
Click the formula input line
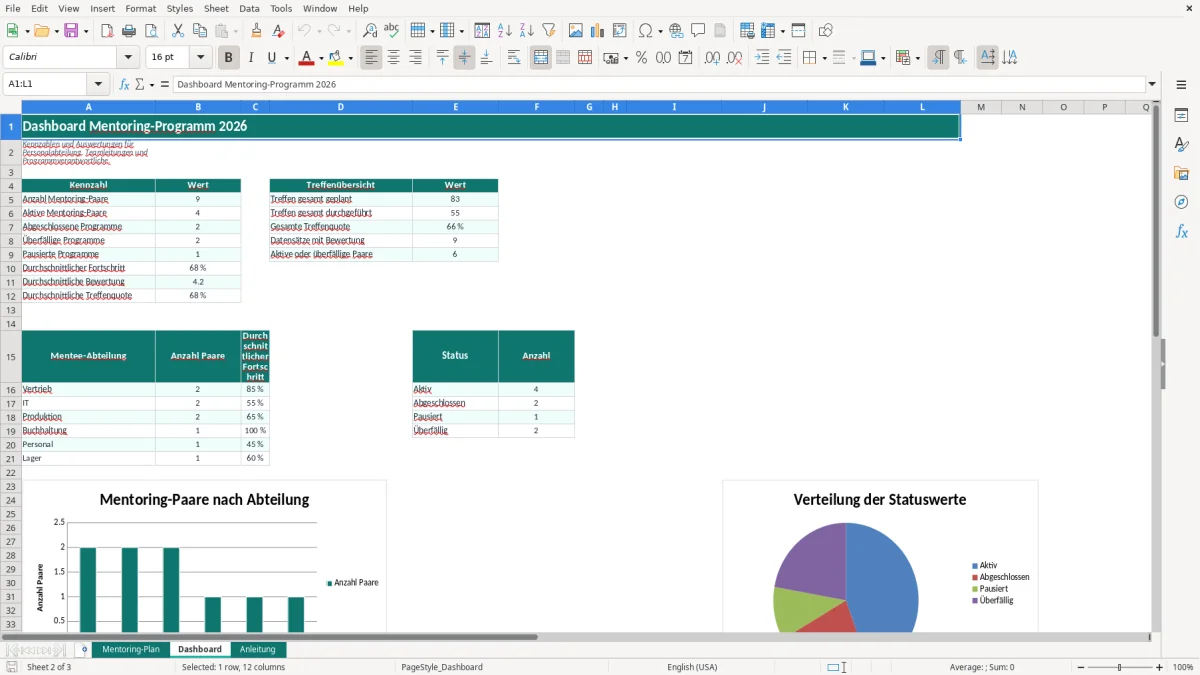click(660, 84)
